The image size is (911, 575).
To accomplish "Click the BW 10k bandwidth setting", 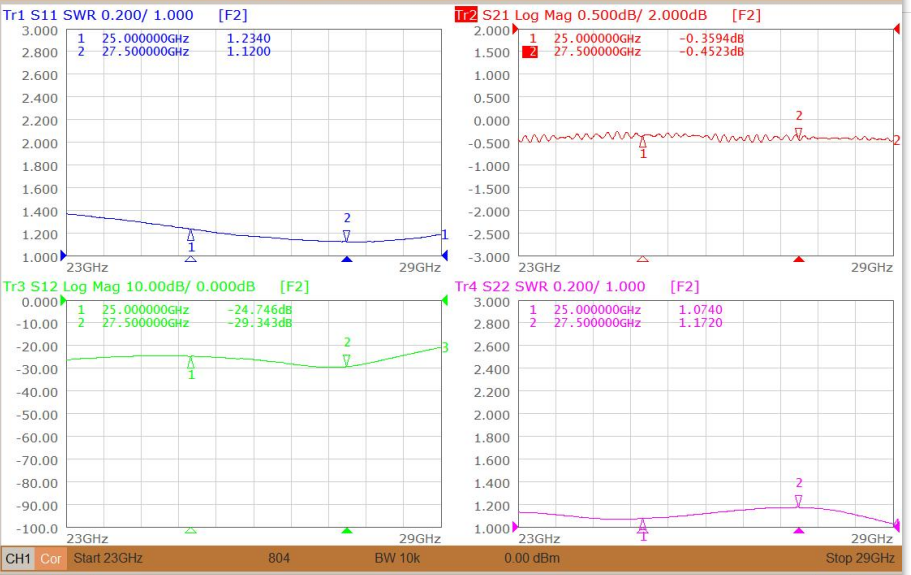I will point(397,558).
